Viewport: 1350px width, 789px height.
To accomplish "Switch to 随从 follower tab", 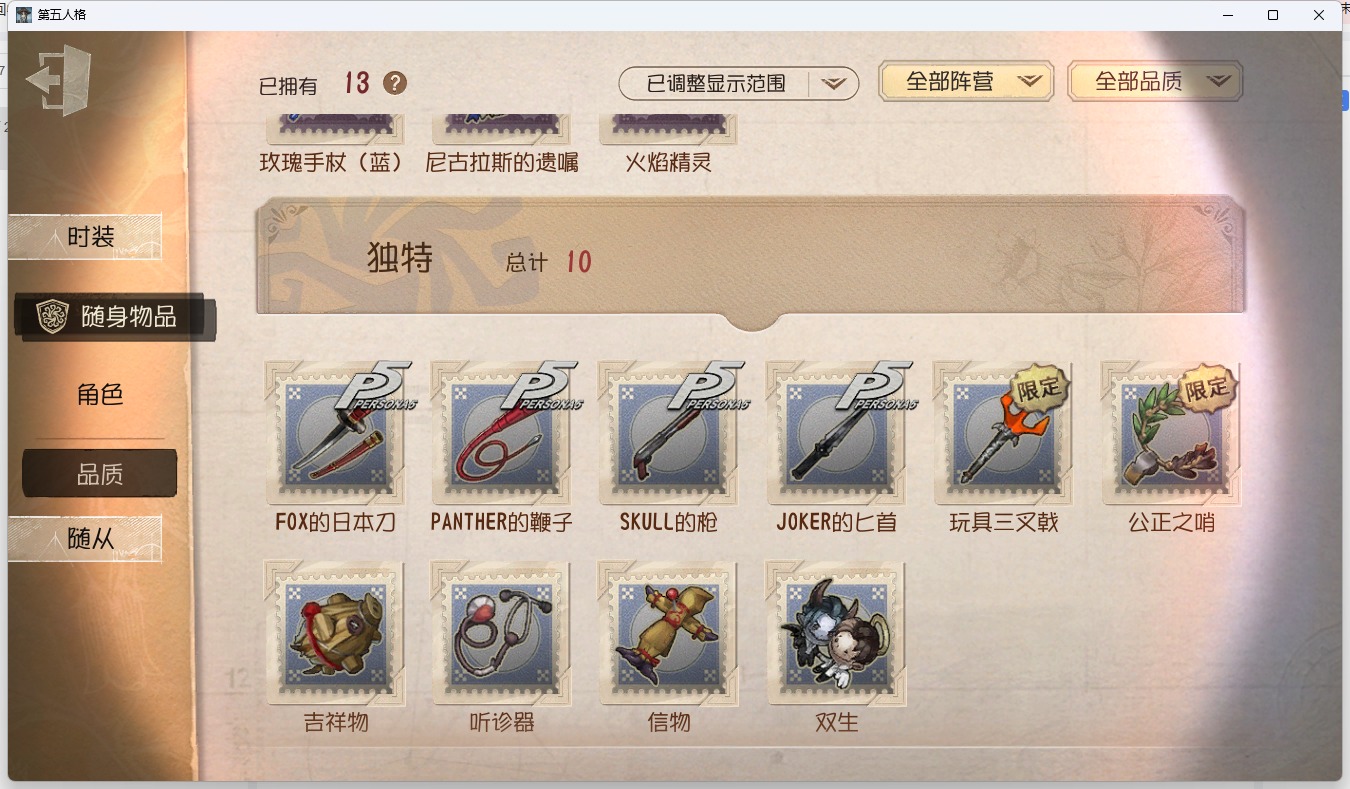I will pos(85,538).
